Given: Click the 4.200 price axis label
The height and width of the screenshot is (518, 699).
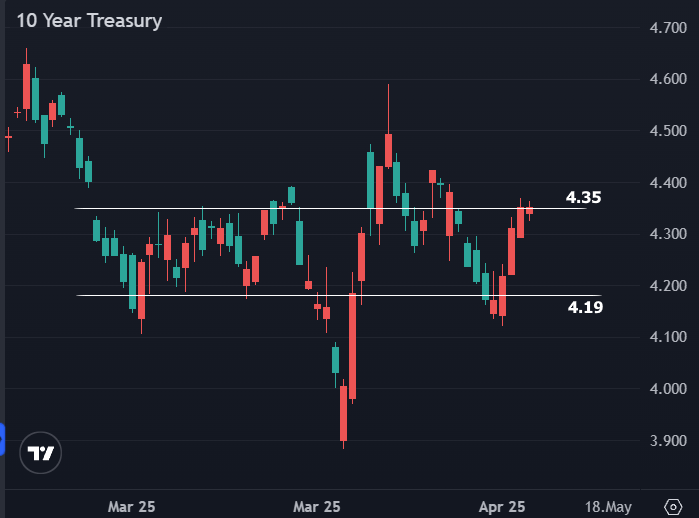Looking at the screenshot, I should pos(666,286).
